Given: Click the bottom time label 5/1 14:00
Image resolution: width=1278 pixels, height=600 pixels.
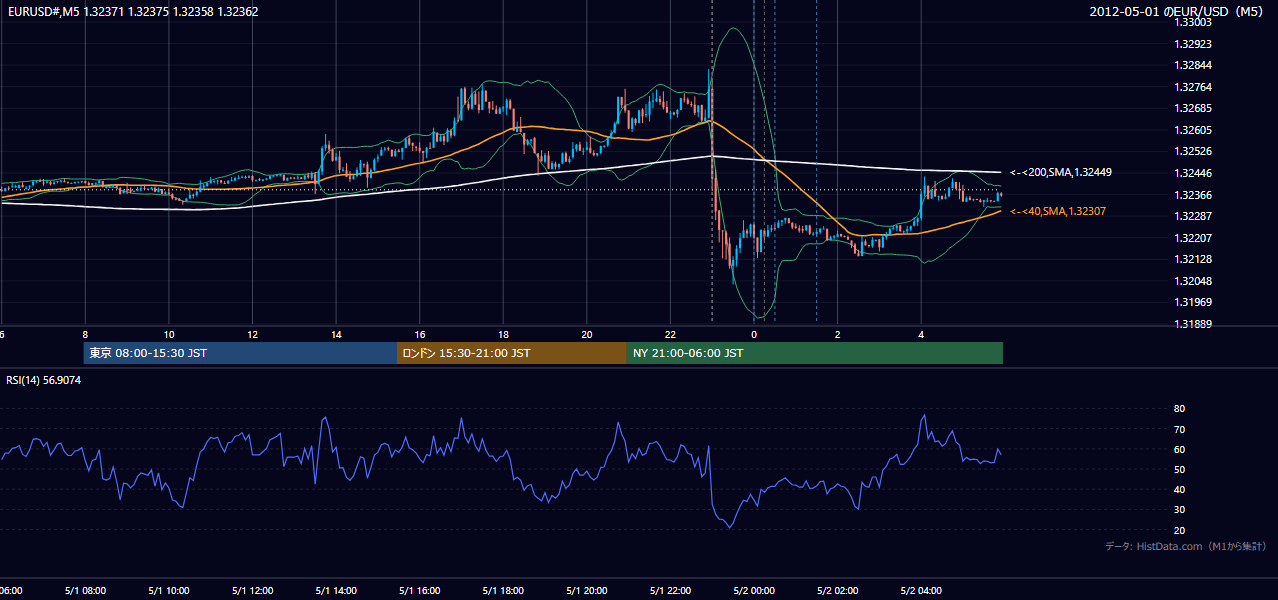Looking at the screenshot, I should pyautogui.click(x=336, y=591).
